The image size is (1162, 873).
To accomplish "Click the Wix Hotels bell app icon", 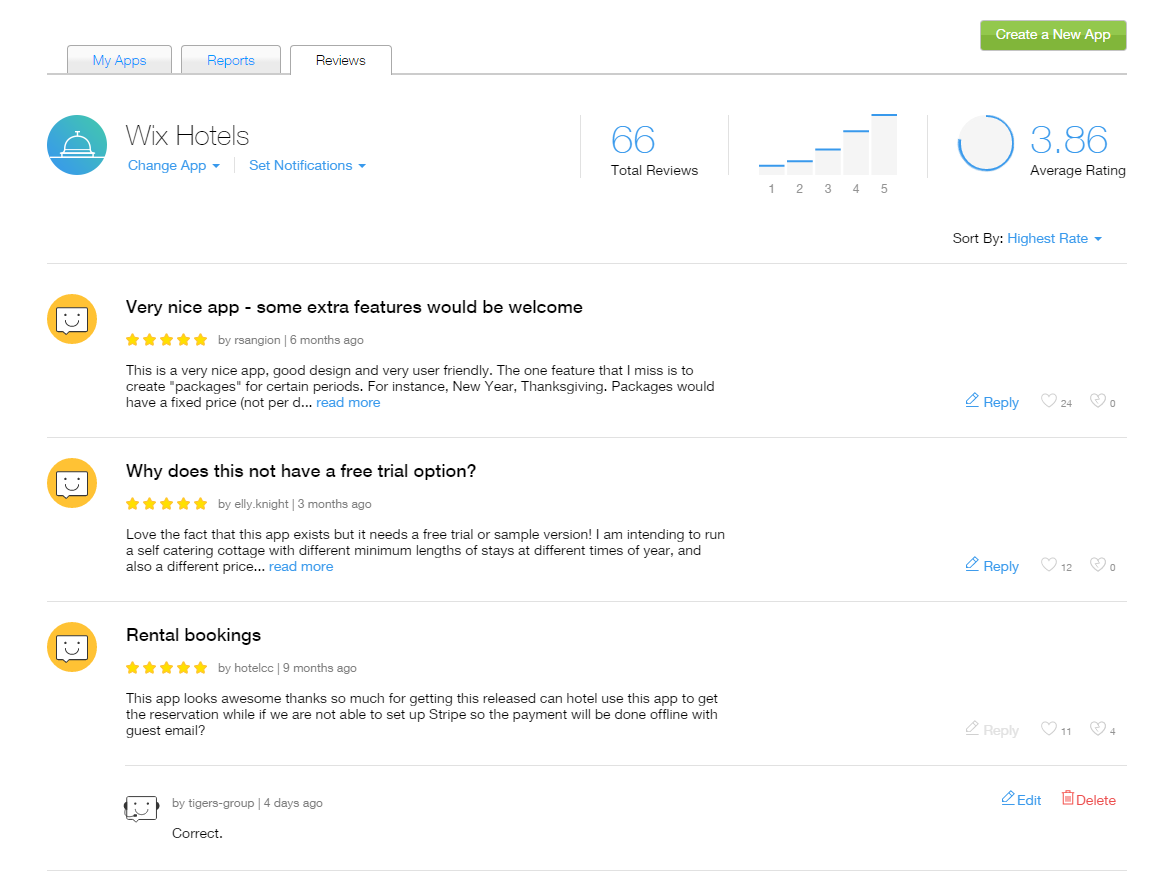I will [77, 145].
